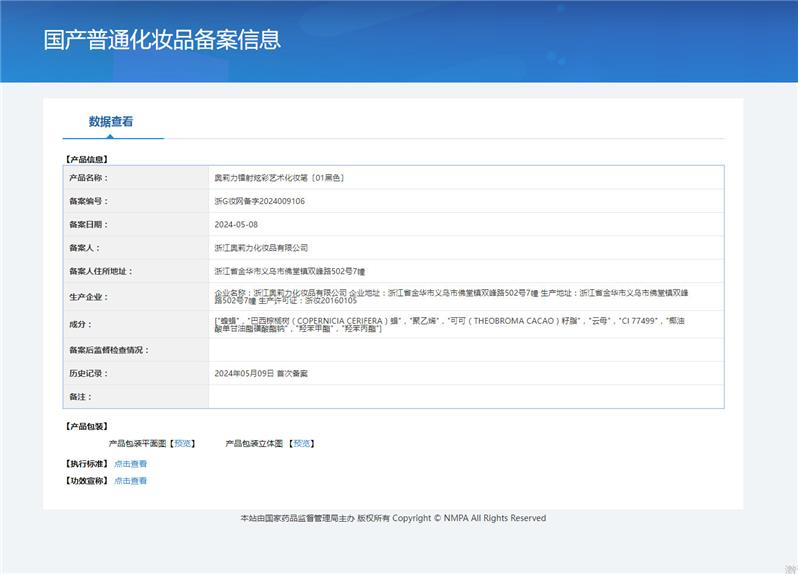Image resolution: width=800 pixels, height=574 pixels.
Task: Open 点击查看 link next to 执行标准
Action: coord(131,464)
